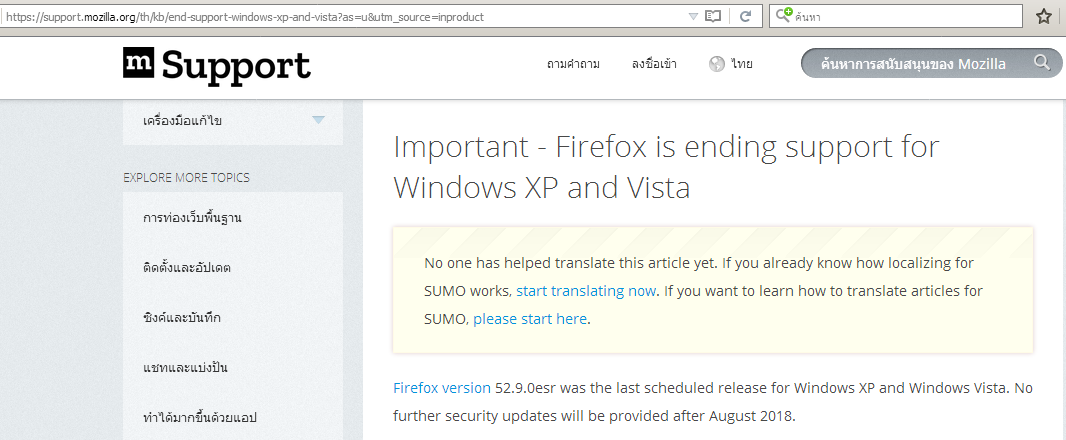Click the "start translating now" link
The height and width of the screenshot is (440, 1066).
[586, 291]
